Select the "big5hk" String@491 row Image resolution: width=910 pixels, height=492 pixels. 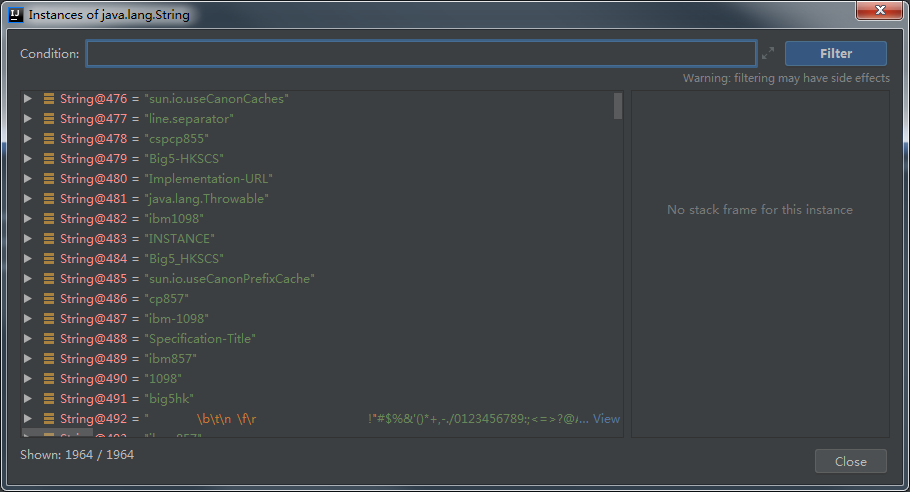point(322,399)
